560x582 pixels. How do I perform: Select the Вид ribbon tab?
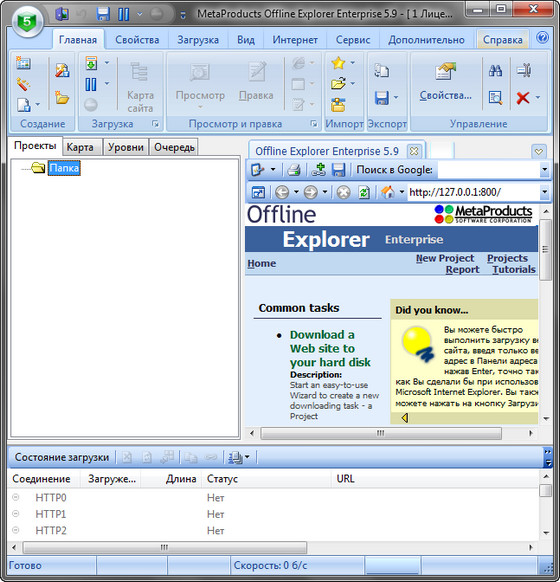(246, 40)
